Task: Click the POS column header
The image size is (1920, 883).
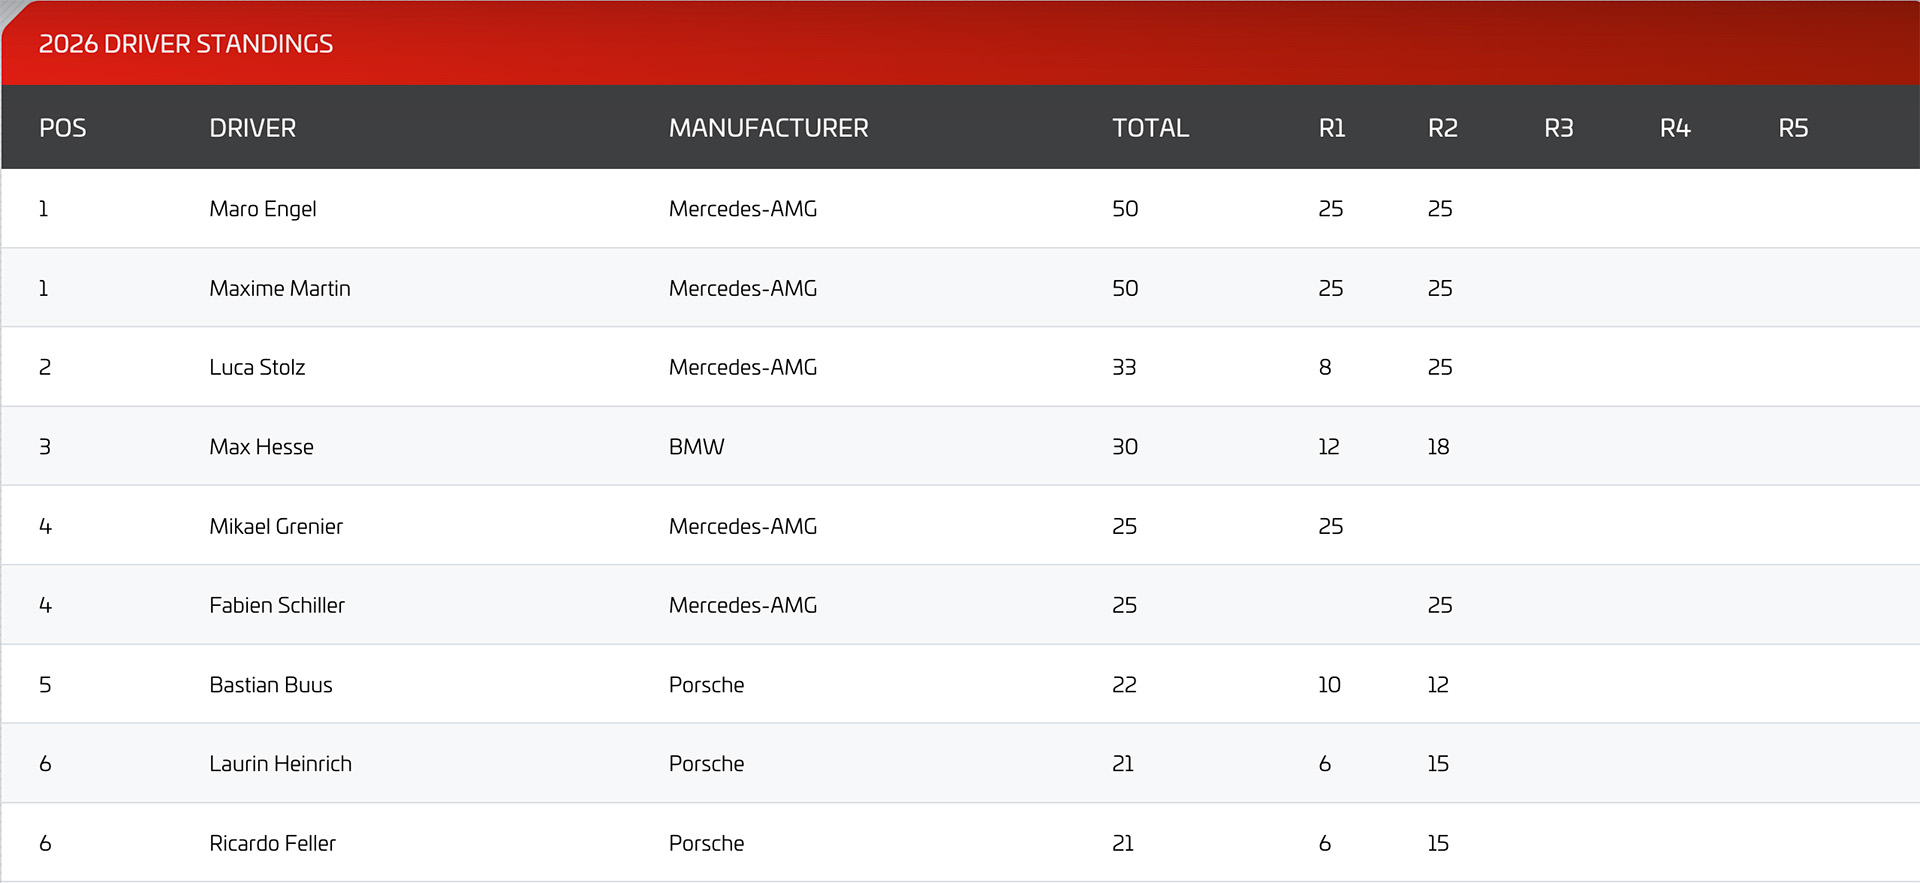Action: (x=62, y=128)
